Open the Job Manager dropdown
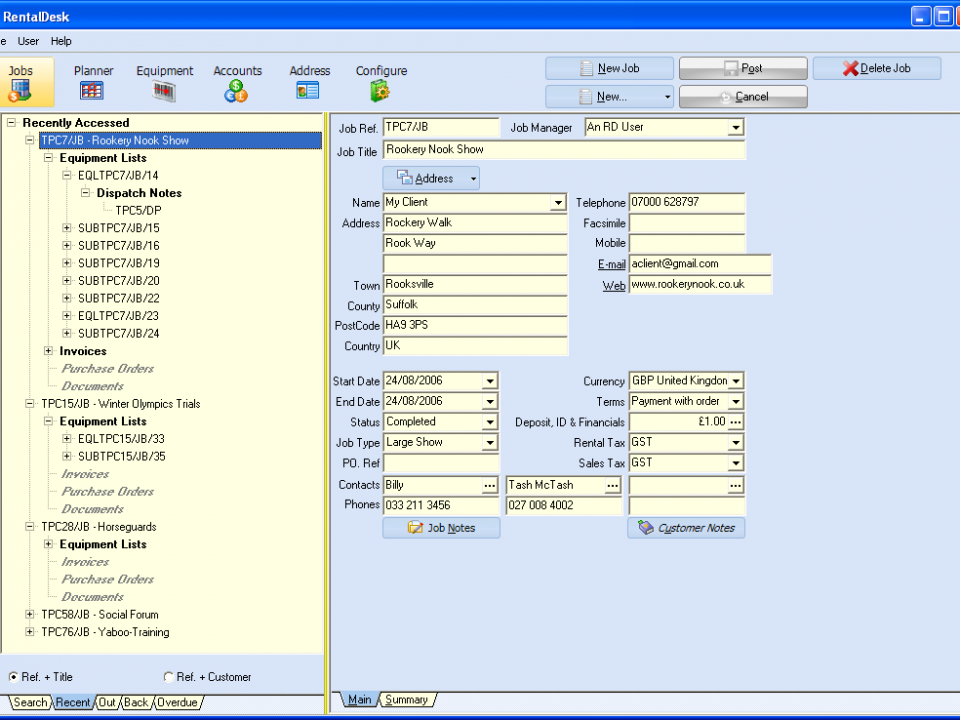Screen dimensions: 960x720 (736, 128)
